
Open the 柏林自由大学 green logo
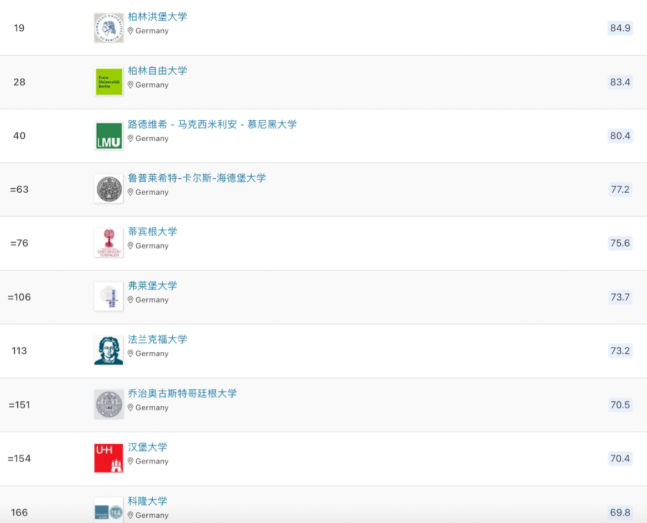click(109, 82)
